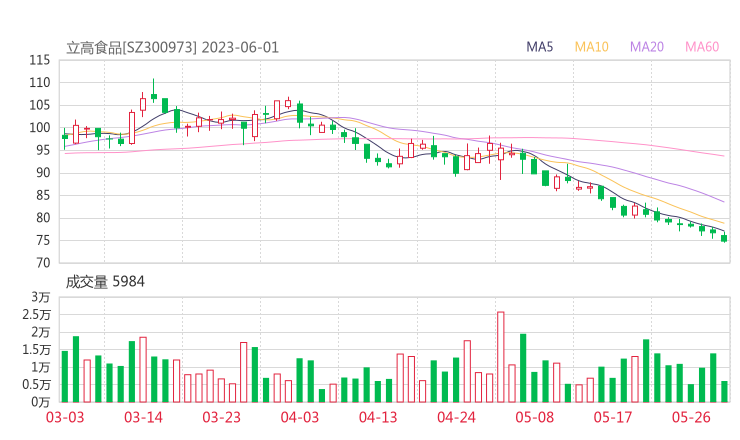Click the candlestick with highest wick near 110
Screen dimensions: 740x440
154,91
